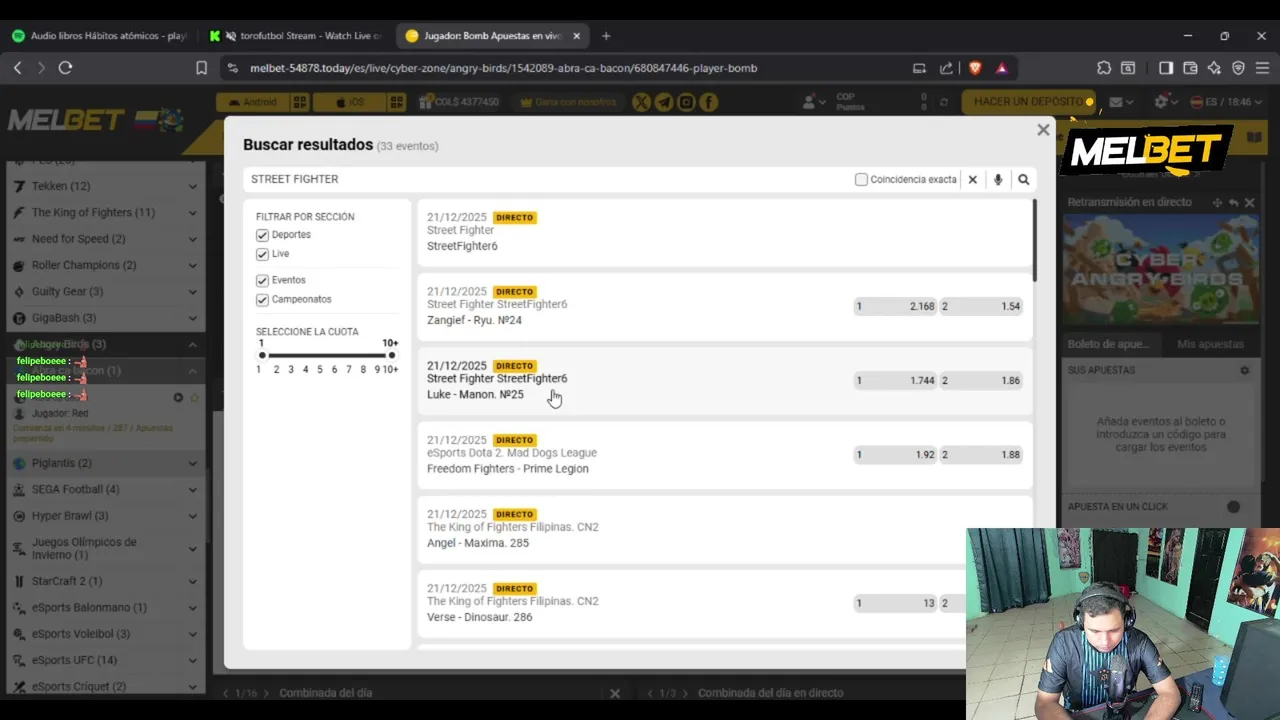This screenshot has width=1280, height=720.
Task: Switch to torofutbol Stream browser tab
Action: coord(297,36)
